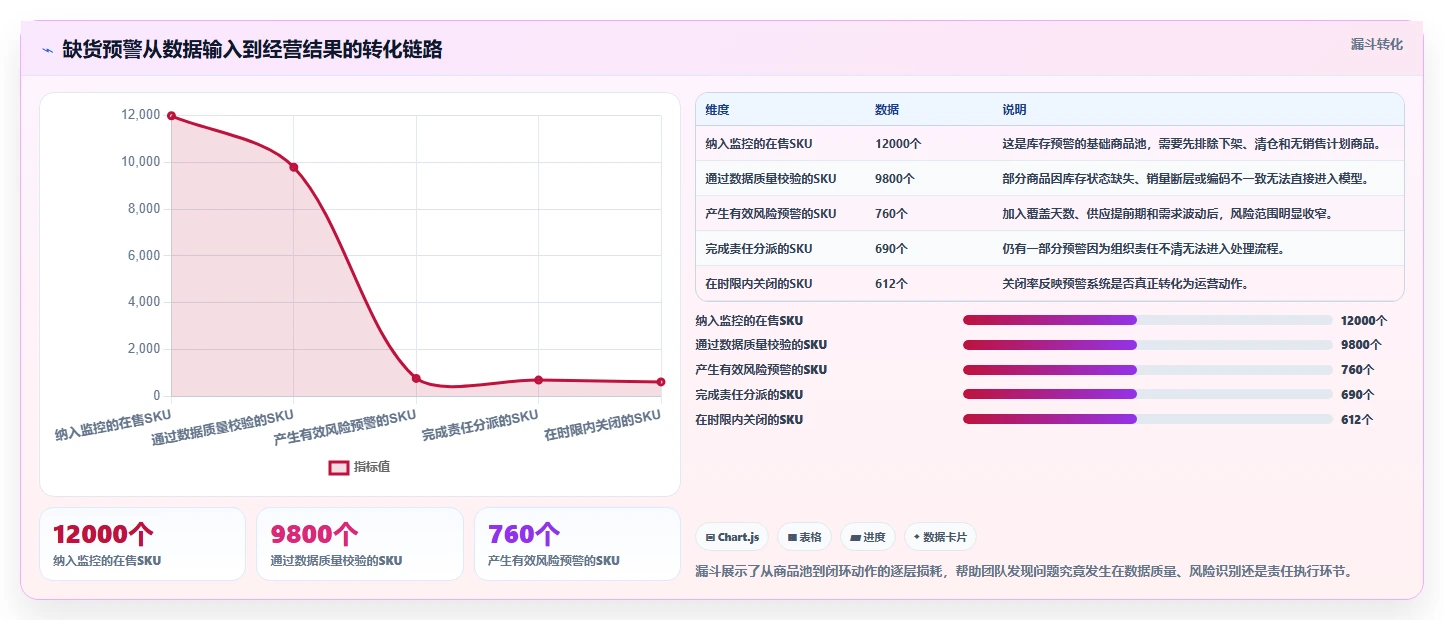This screenshot has height=620, width=1444.
Task: Click the 2,000 y-axis label
Action: pos(144,349)
